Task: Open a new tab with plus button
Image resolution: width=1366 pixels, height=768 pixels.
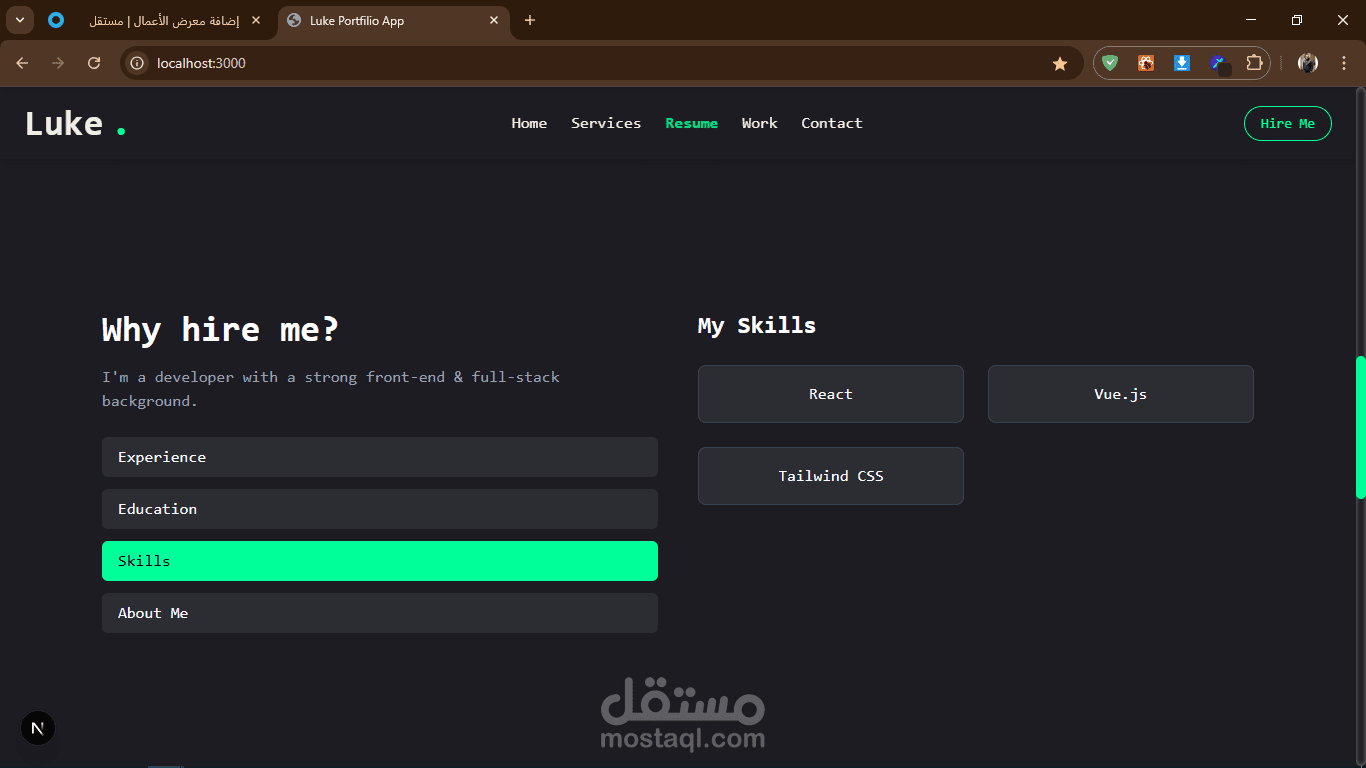Action: 530,20
